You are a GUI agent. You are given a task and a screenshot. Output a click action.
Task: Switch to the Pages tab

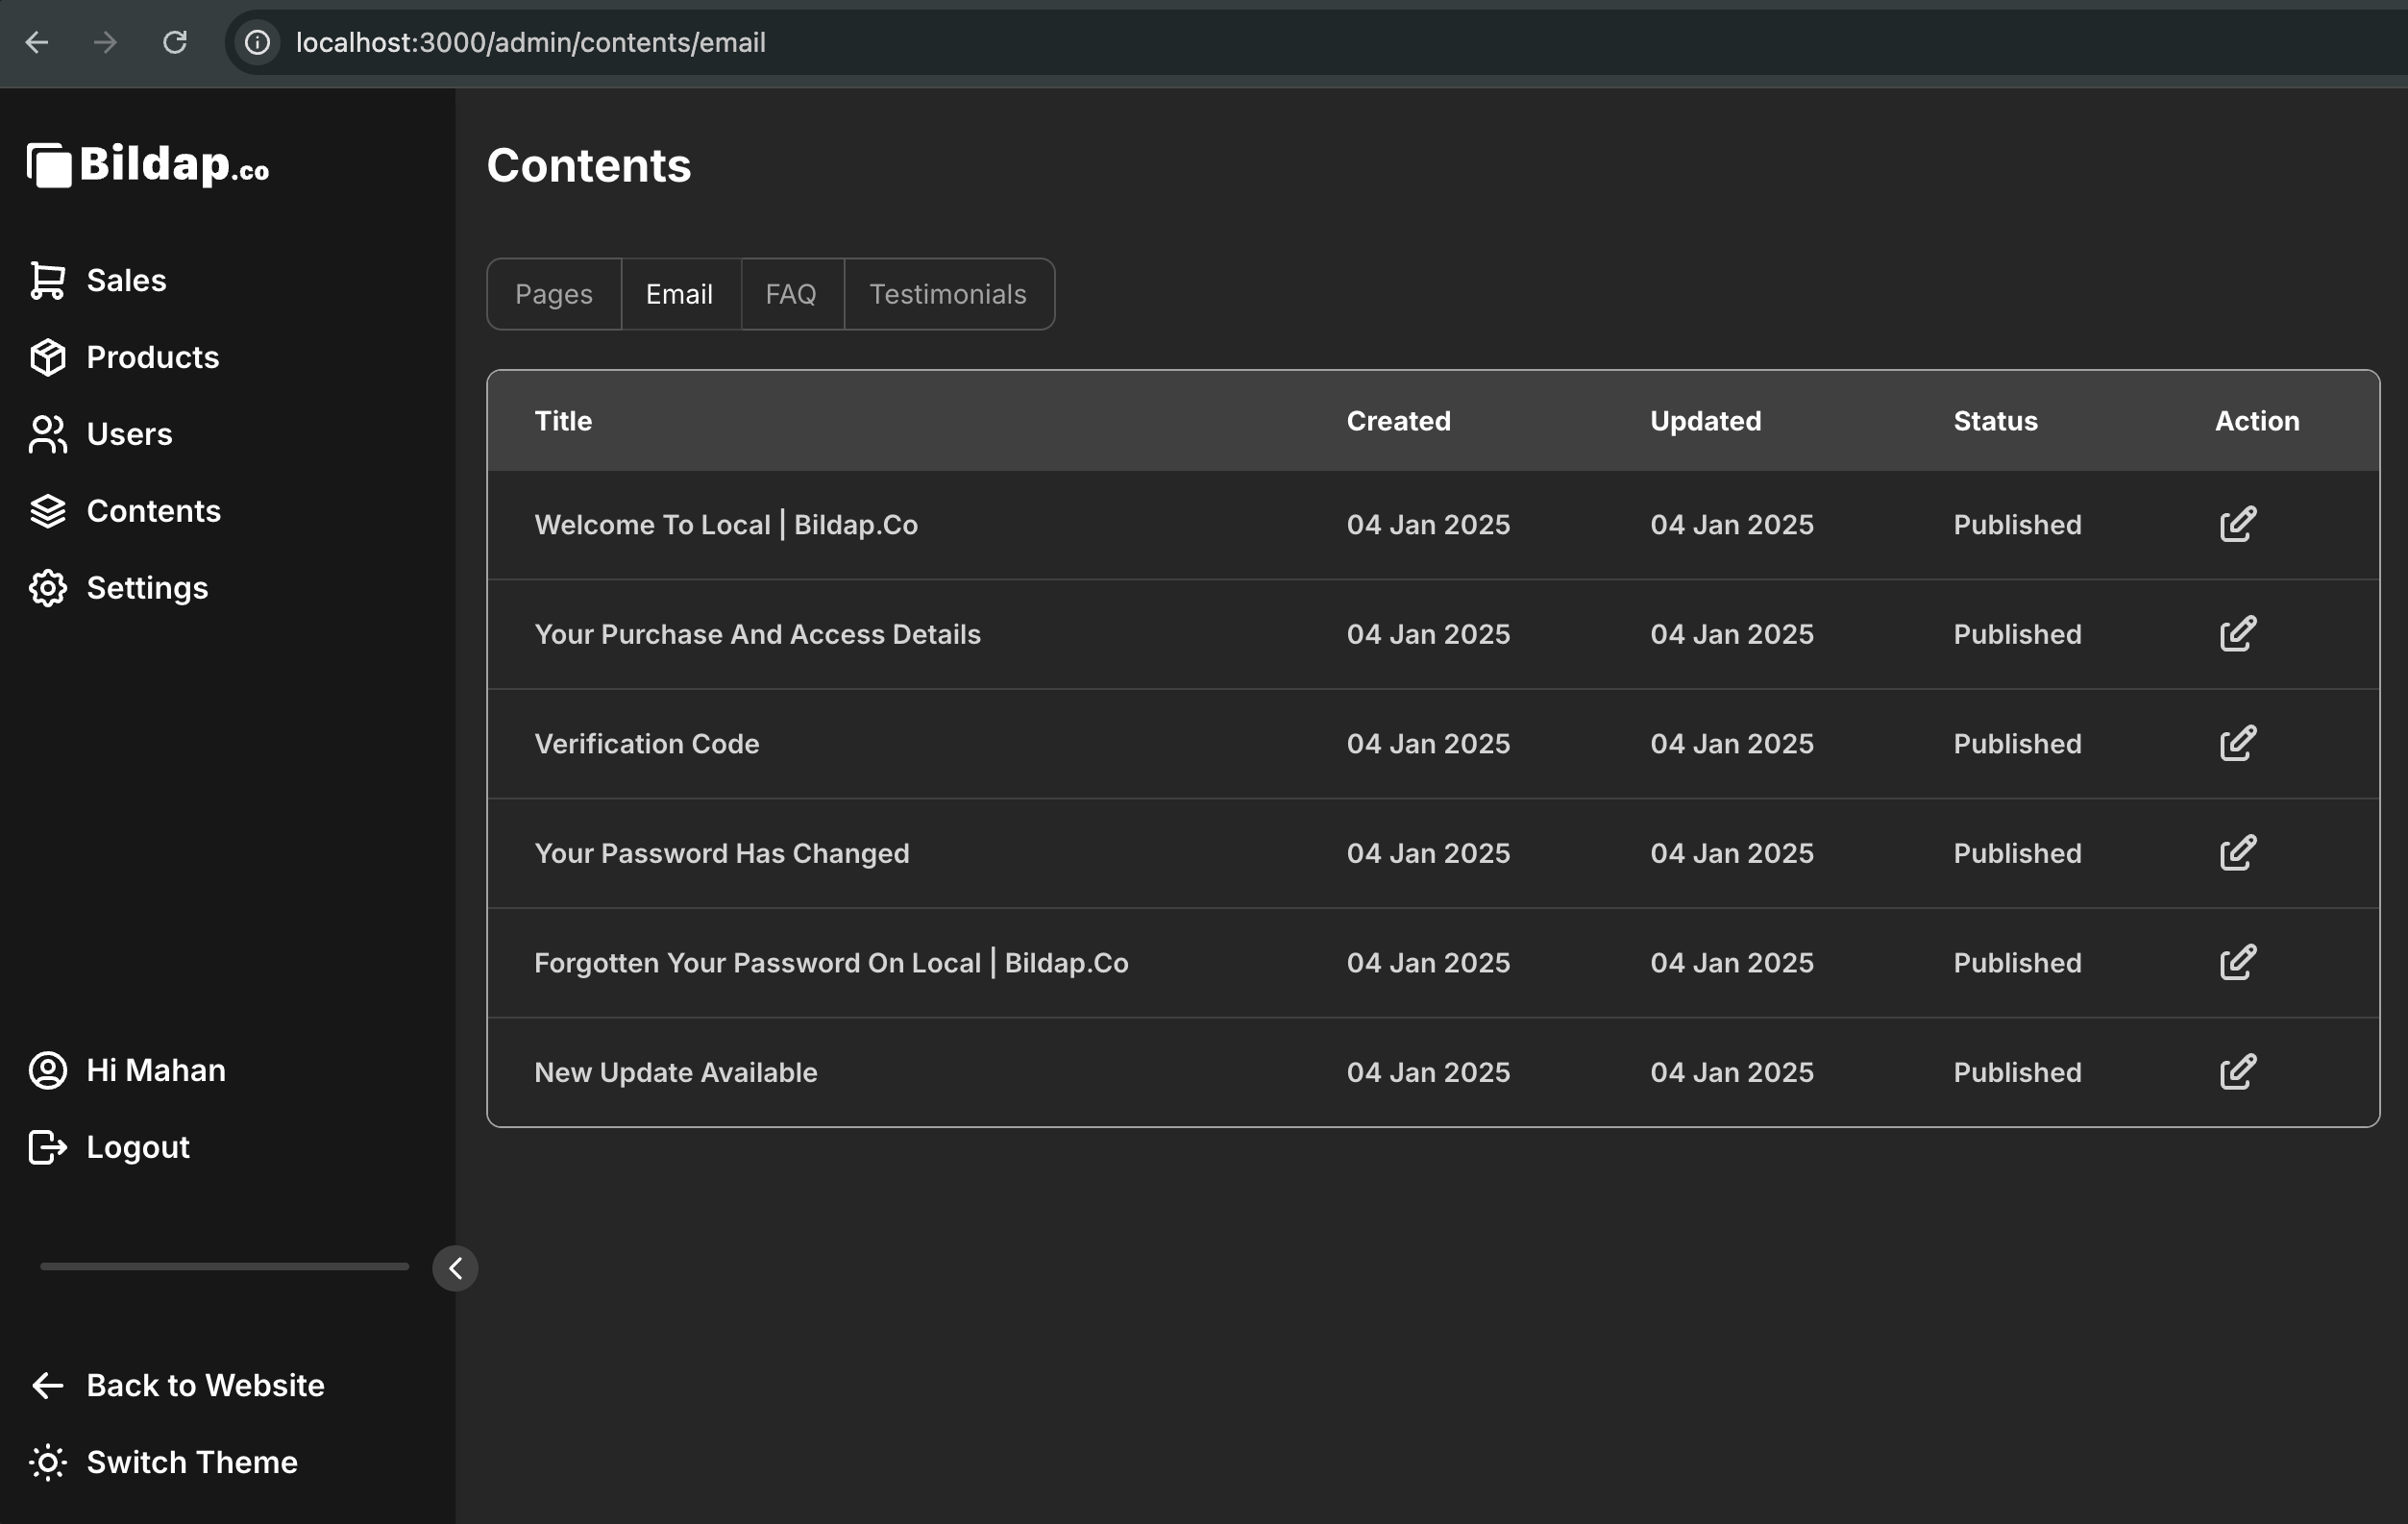(x=554, y=294)
